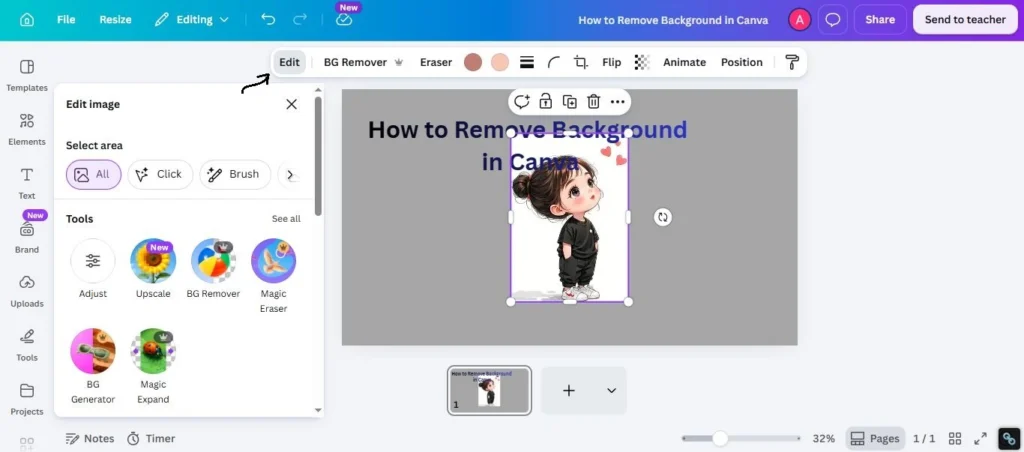The height and width of the screenshot is (452, 1024).
Task: Select page 1 thumbnail
Action: 489,390
